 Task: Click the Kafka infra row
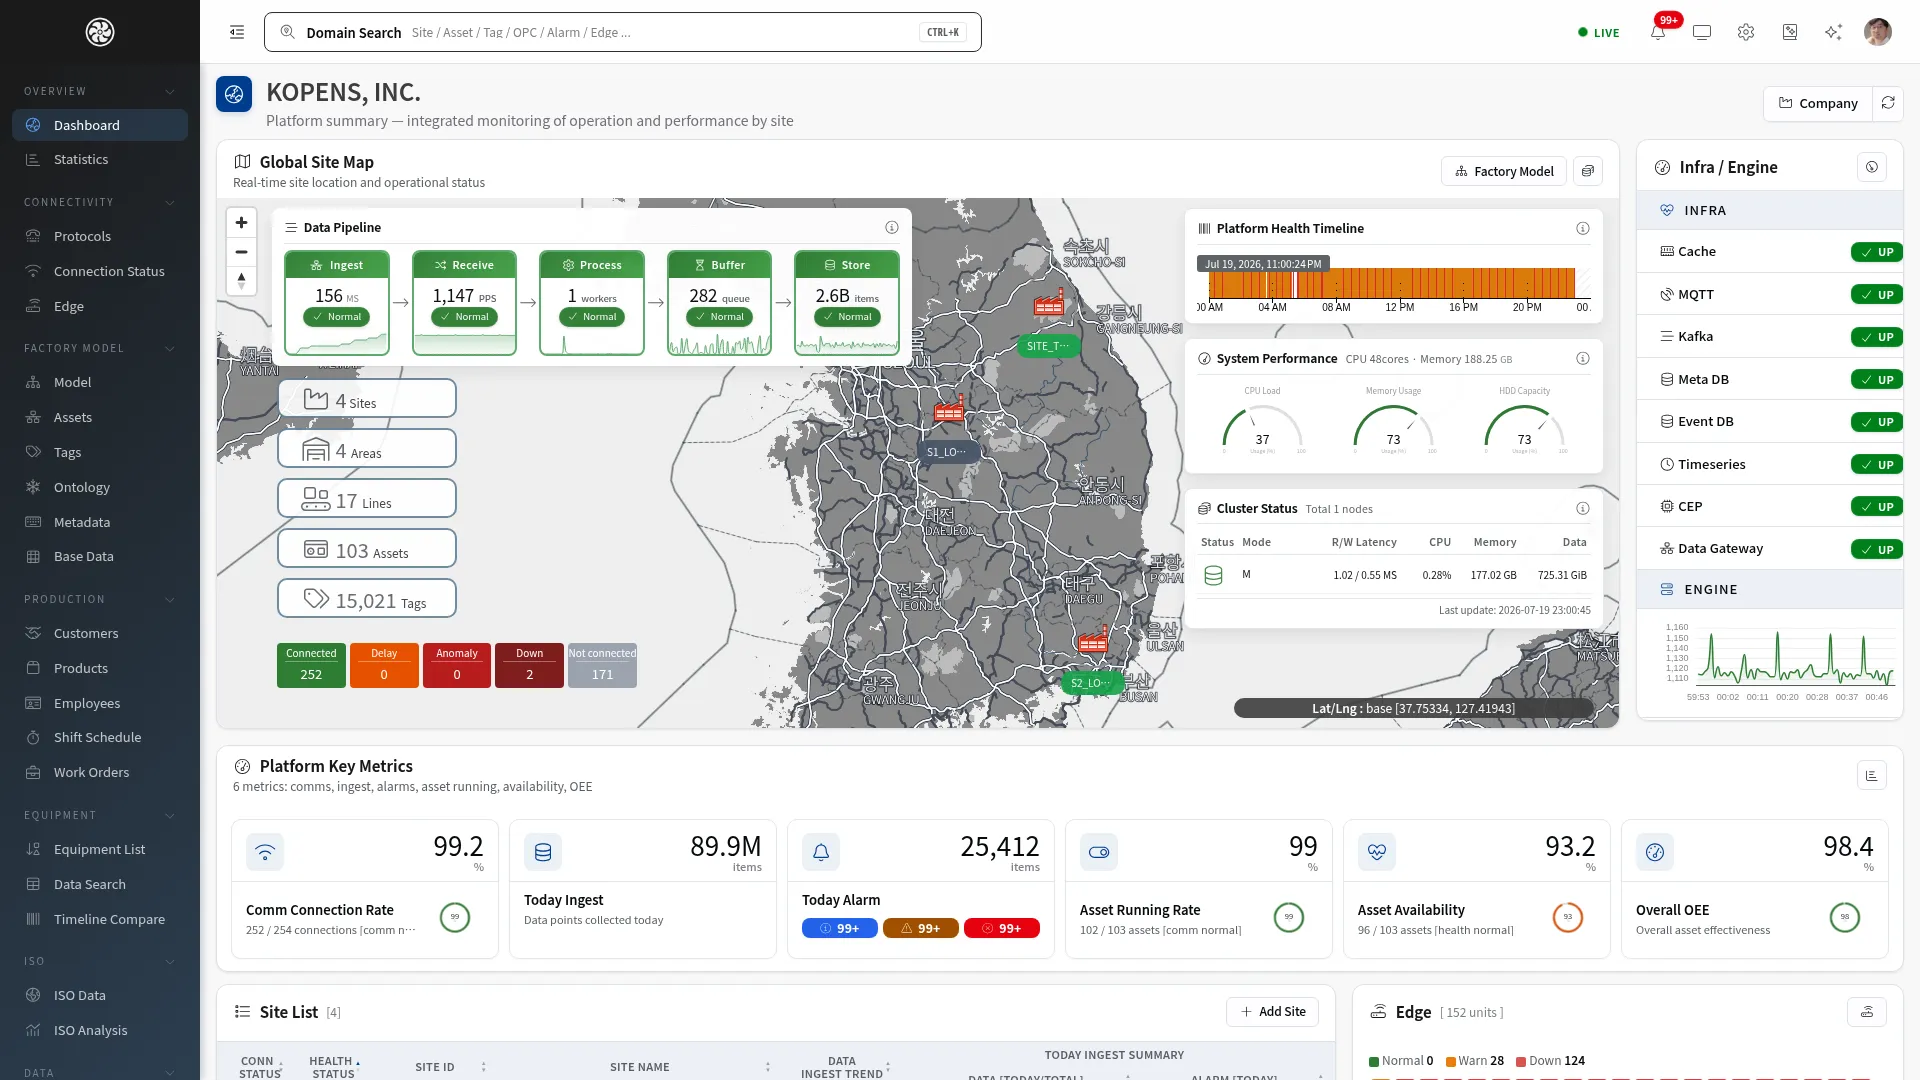(x=1770, y=337)
